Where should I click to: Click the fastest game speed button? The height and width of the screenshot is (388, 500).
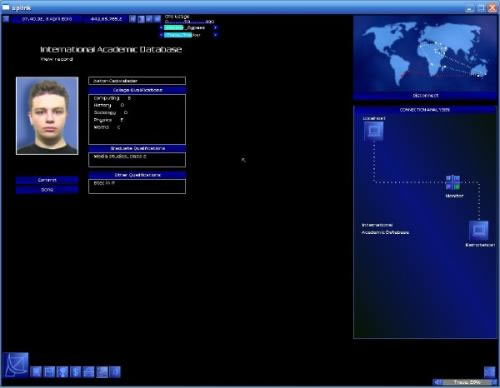coord(157,19)
